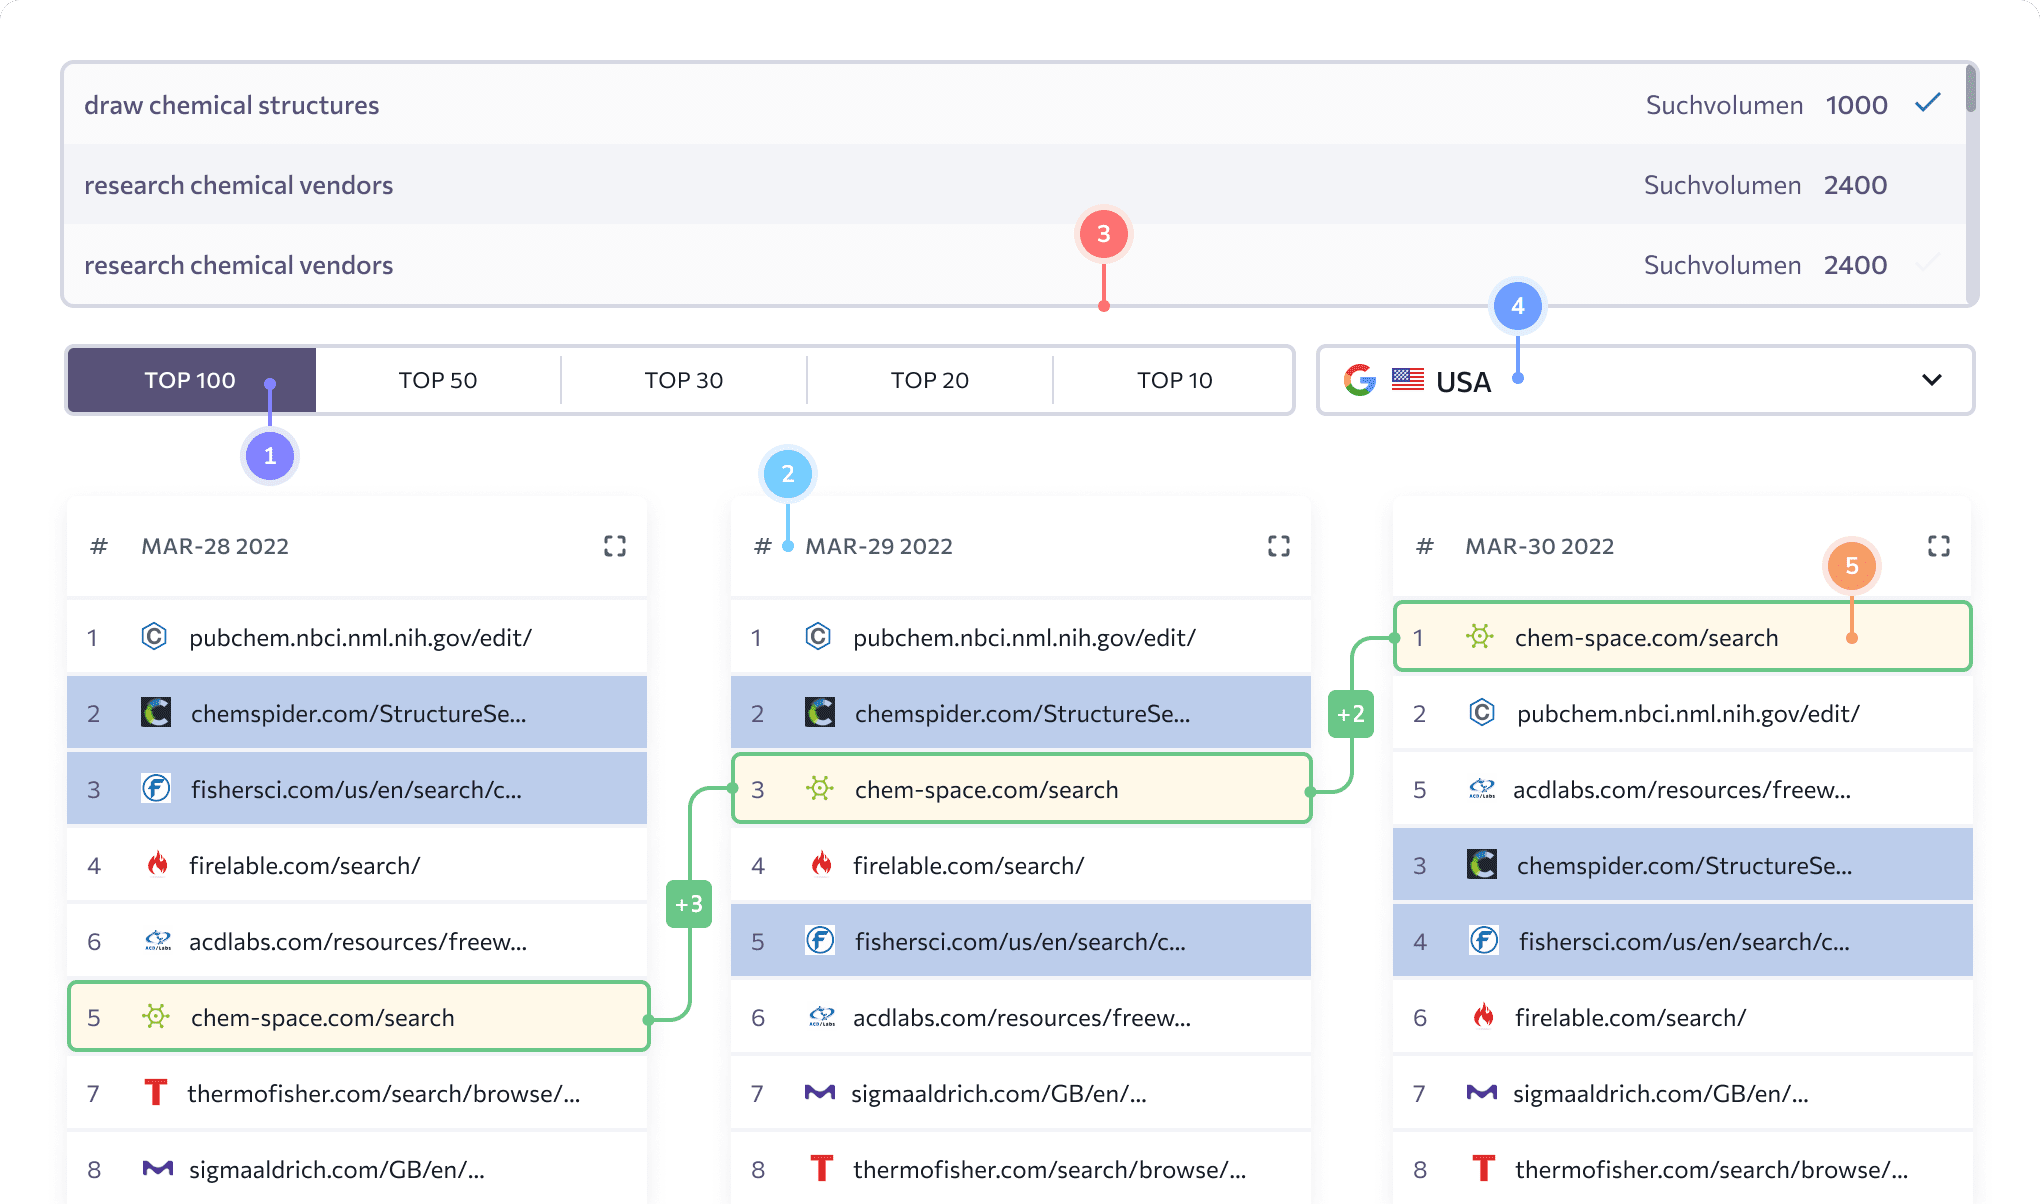Select the TOP 100 tab
This screenshot has height=1204, width=2040.
point(190,380)
